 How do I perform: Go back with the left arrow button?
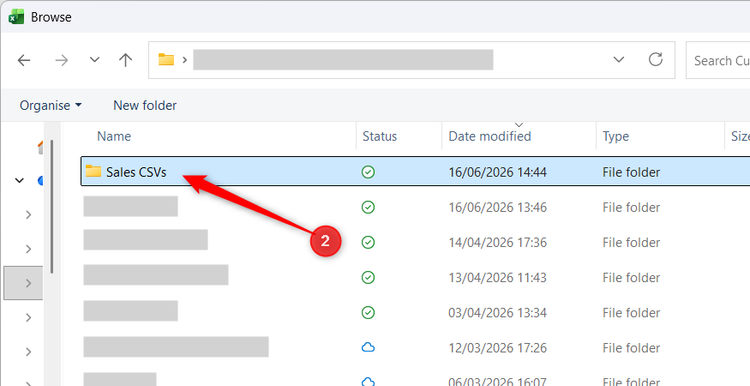tap(23, 60)
